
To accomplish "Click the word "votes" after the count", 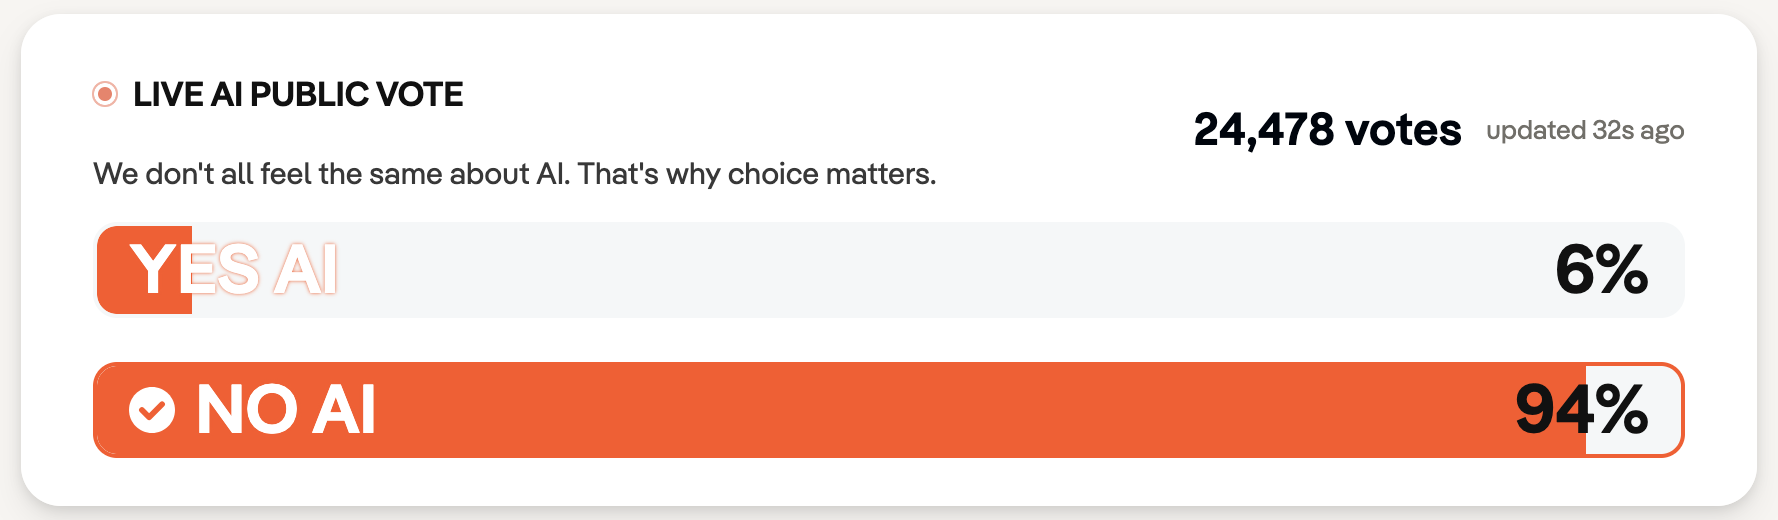I will pyautogui.click(x=1403, y=130).
